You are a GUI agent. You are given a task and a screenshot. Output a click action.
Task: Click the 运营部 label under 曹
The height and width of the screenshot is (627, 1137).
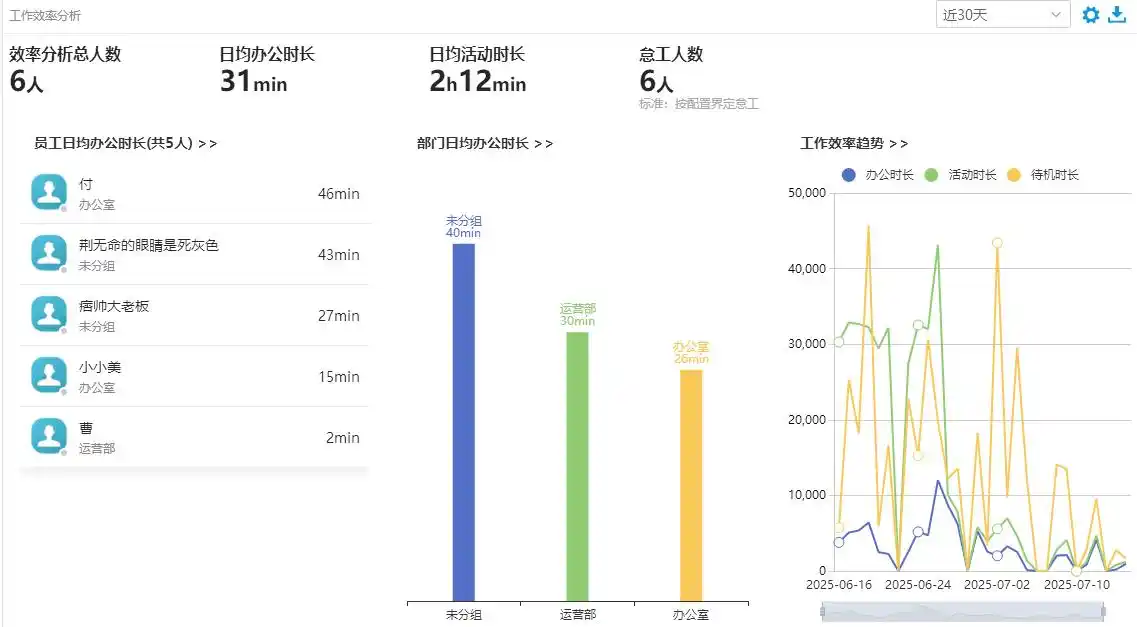point(97,449)
